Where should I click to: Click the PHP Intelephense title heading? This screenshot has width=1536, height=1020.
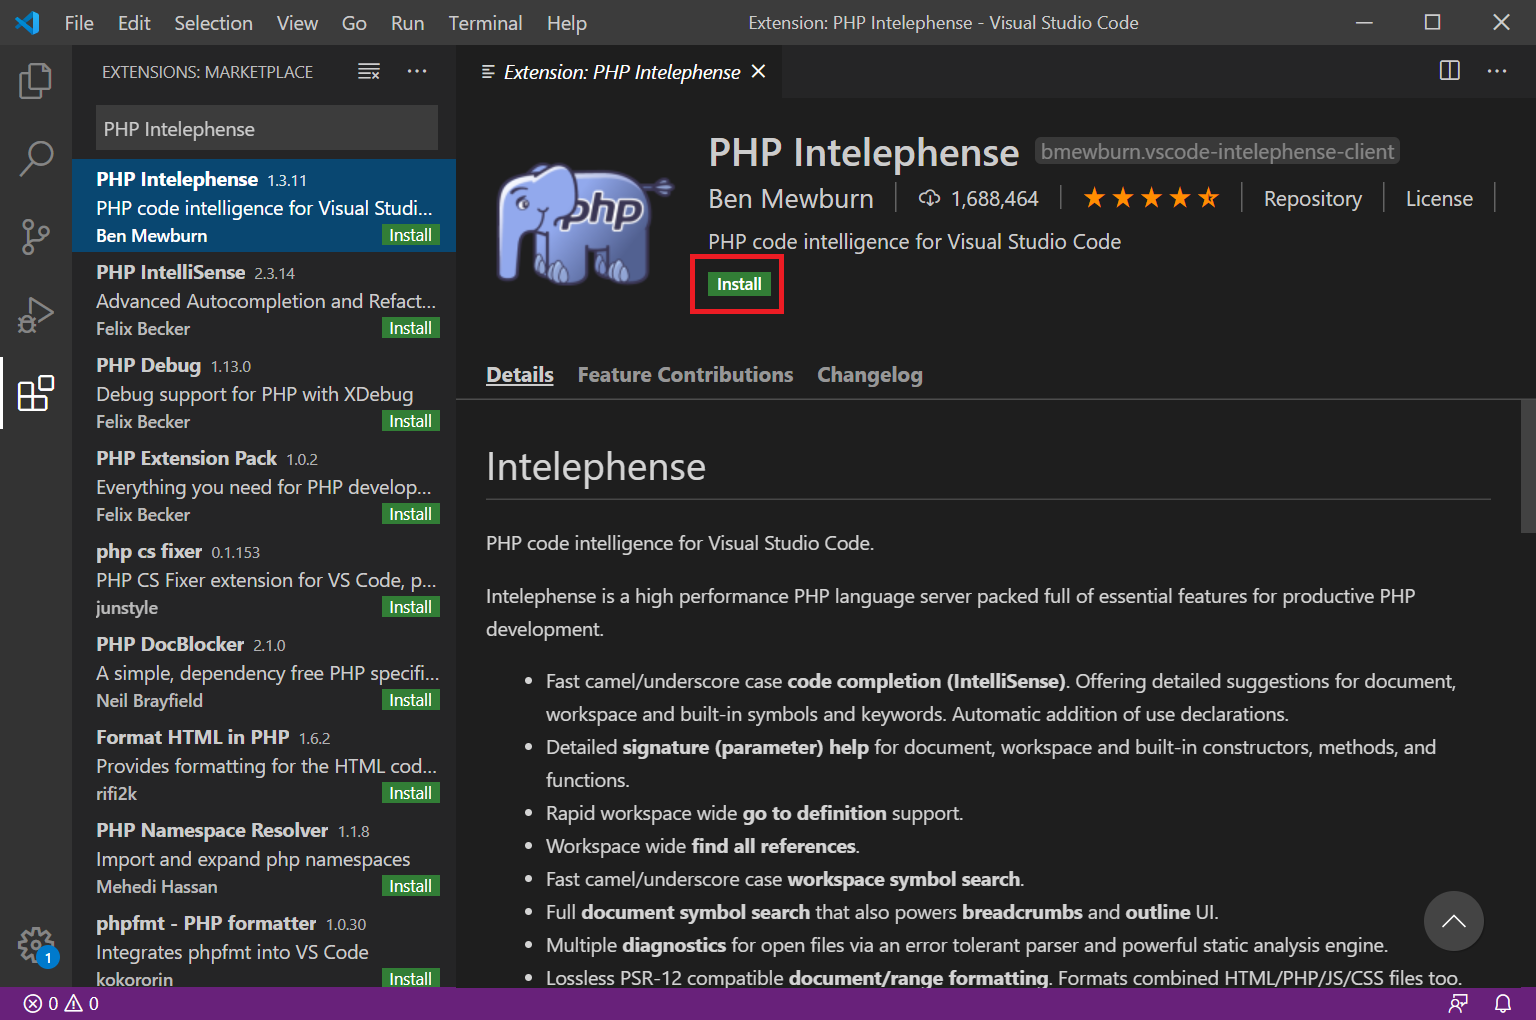click(864, 152)
